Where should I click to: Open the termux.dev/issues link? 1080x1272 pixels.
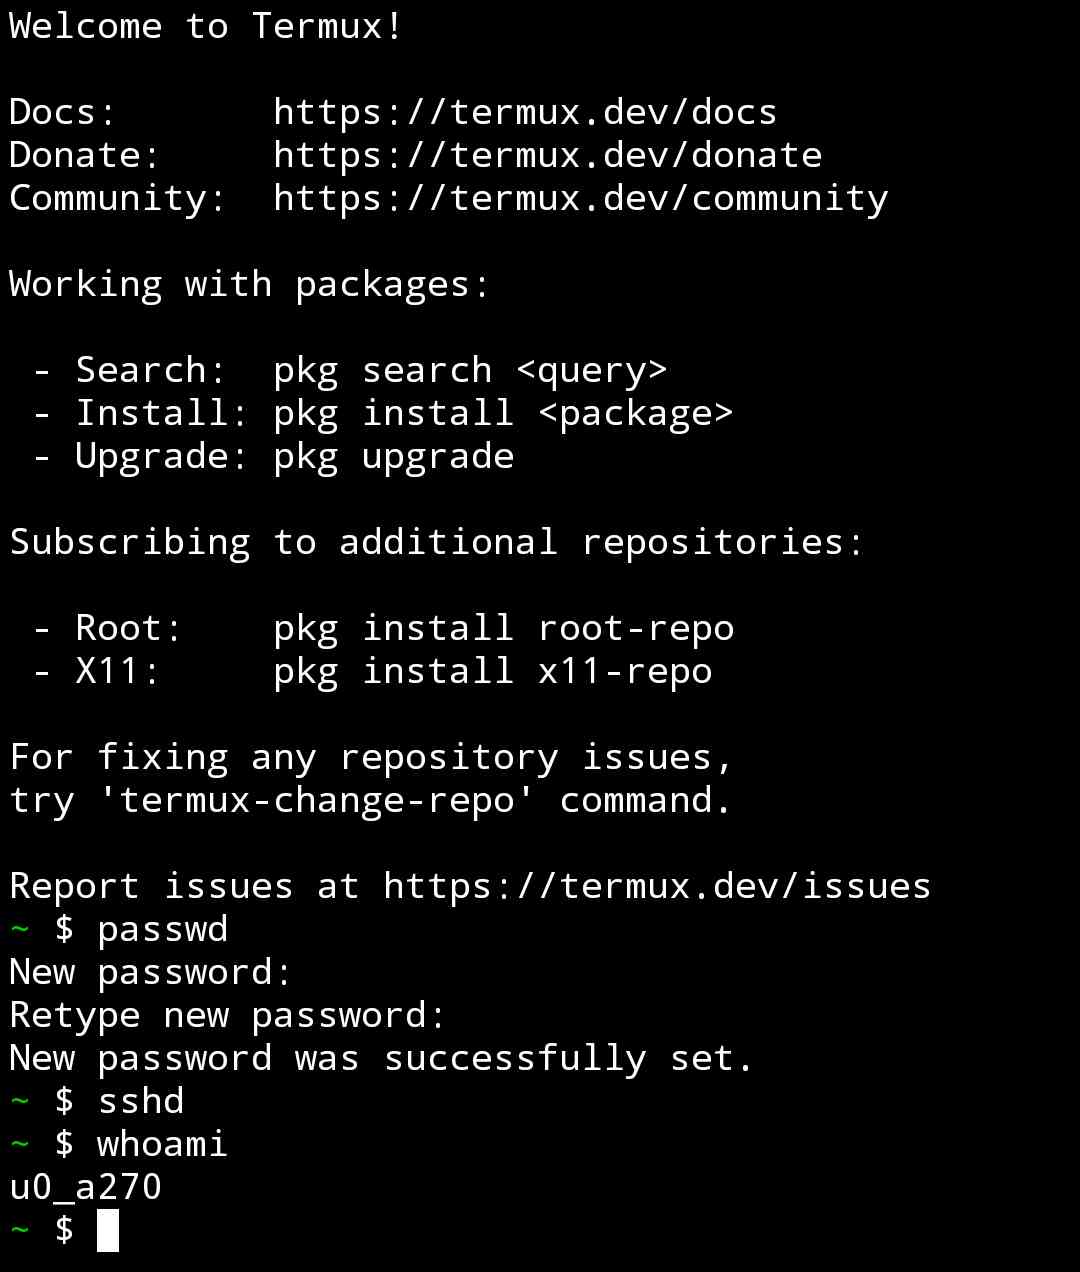[657, 886]
